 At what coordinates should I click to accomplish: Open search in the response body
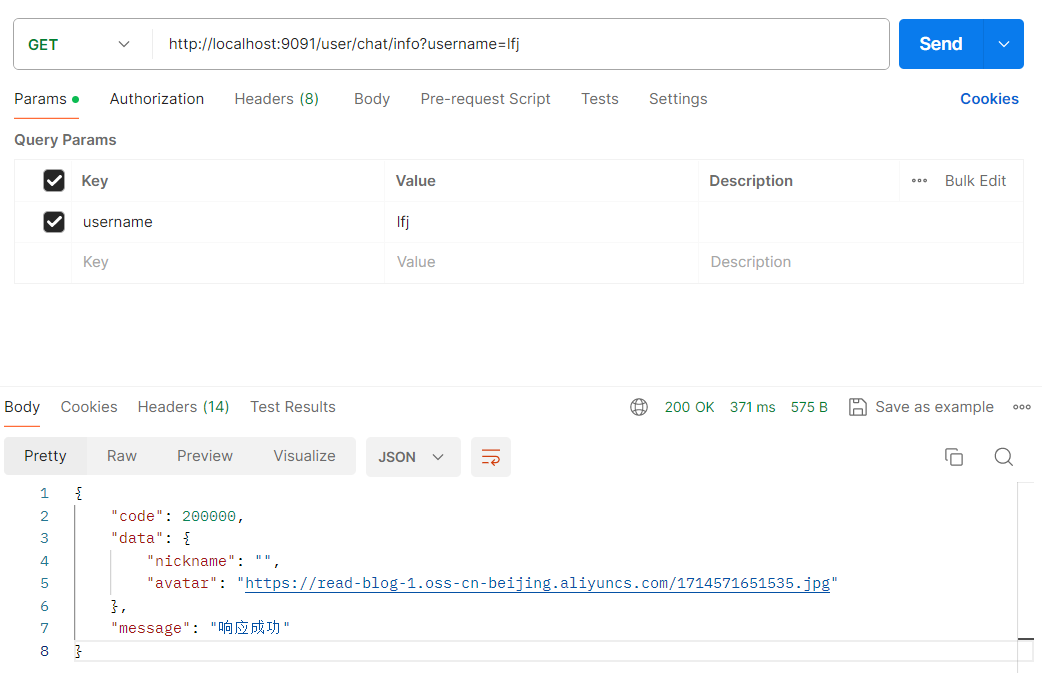coord(1003,457)
